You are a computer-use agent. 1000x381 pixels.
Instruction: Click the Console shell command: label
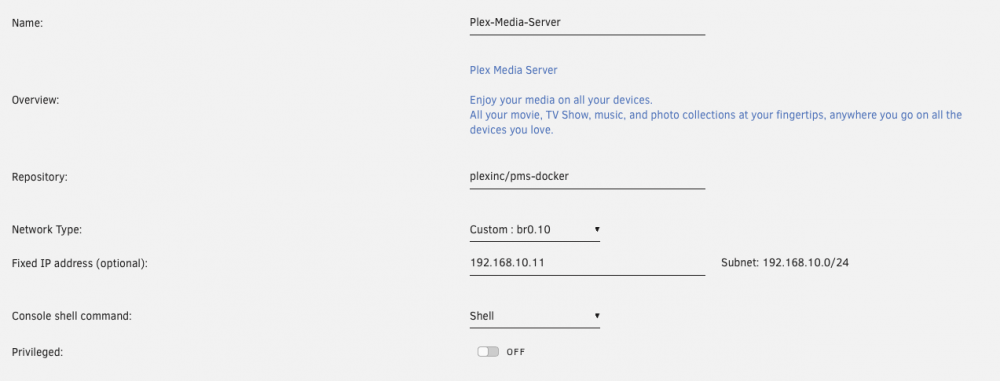71,316
